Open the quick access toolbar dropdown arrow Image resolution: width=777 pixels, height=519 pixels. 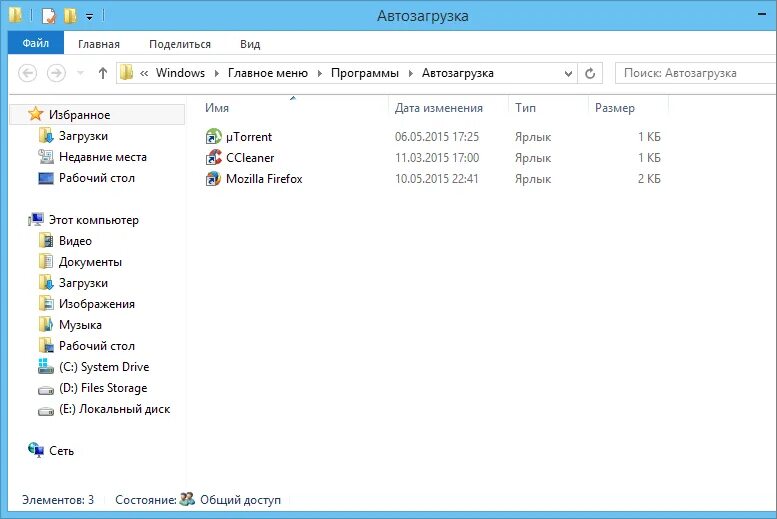[x=89, y=17]
